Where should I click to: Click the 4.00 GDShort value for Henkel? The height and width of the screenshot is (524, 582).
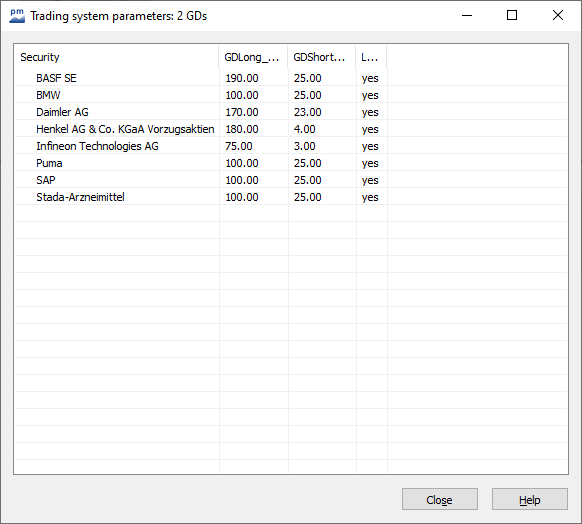(305, 129)
